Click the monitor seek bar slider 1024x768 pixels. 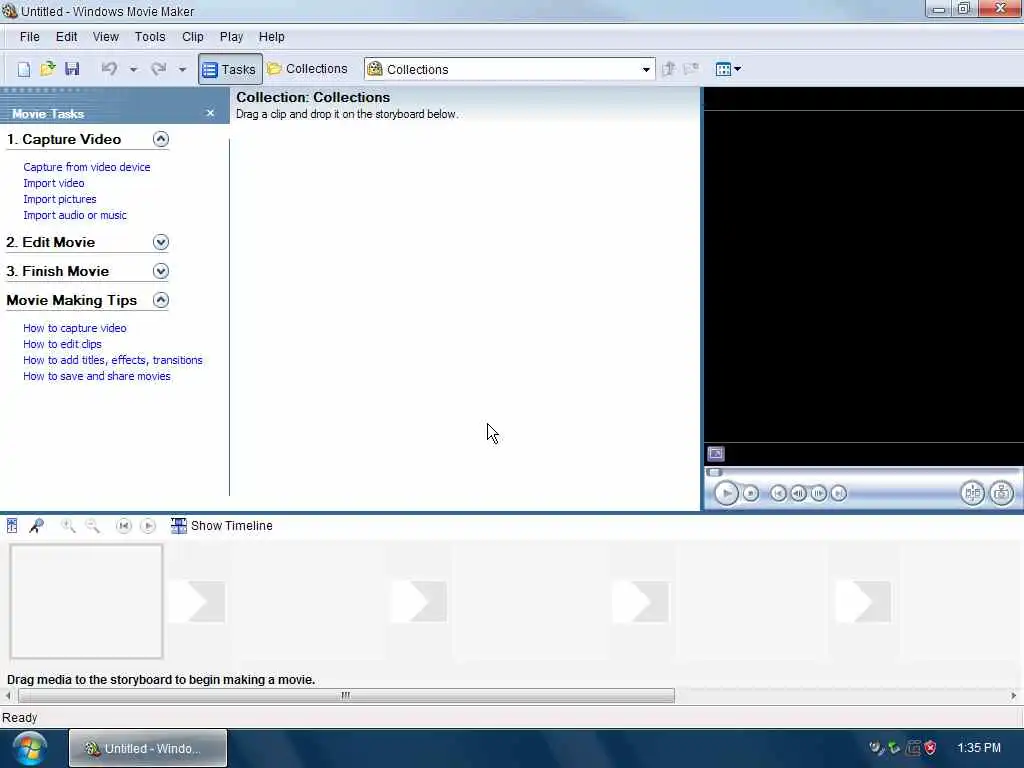tap(714, 472)
